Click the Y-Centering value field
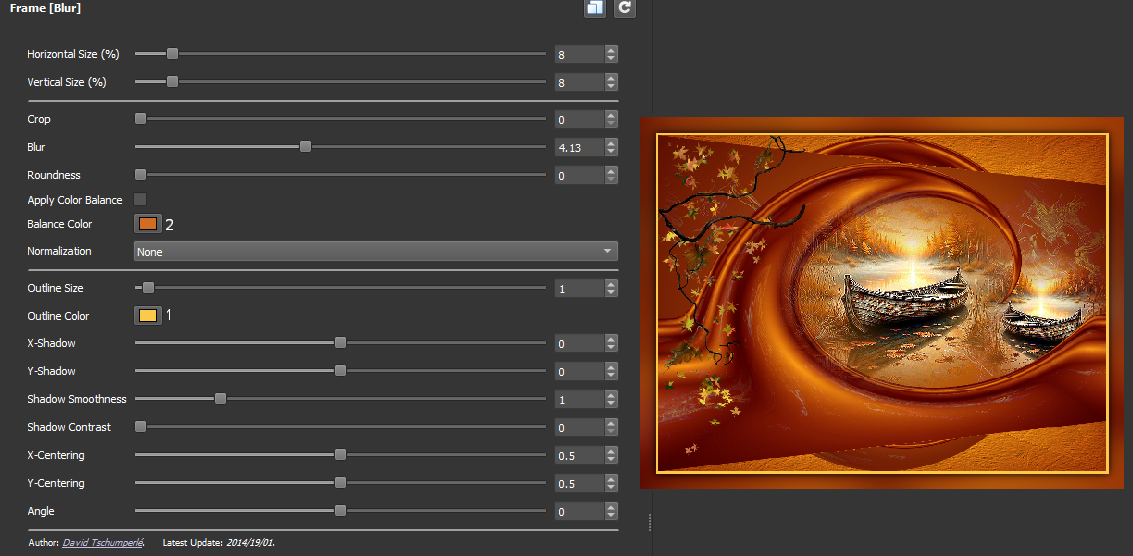 point(580,484)
